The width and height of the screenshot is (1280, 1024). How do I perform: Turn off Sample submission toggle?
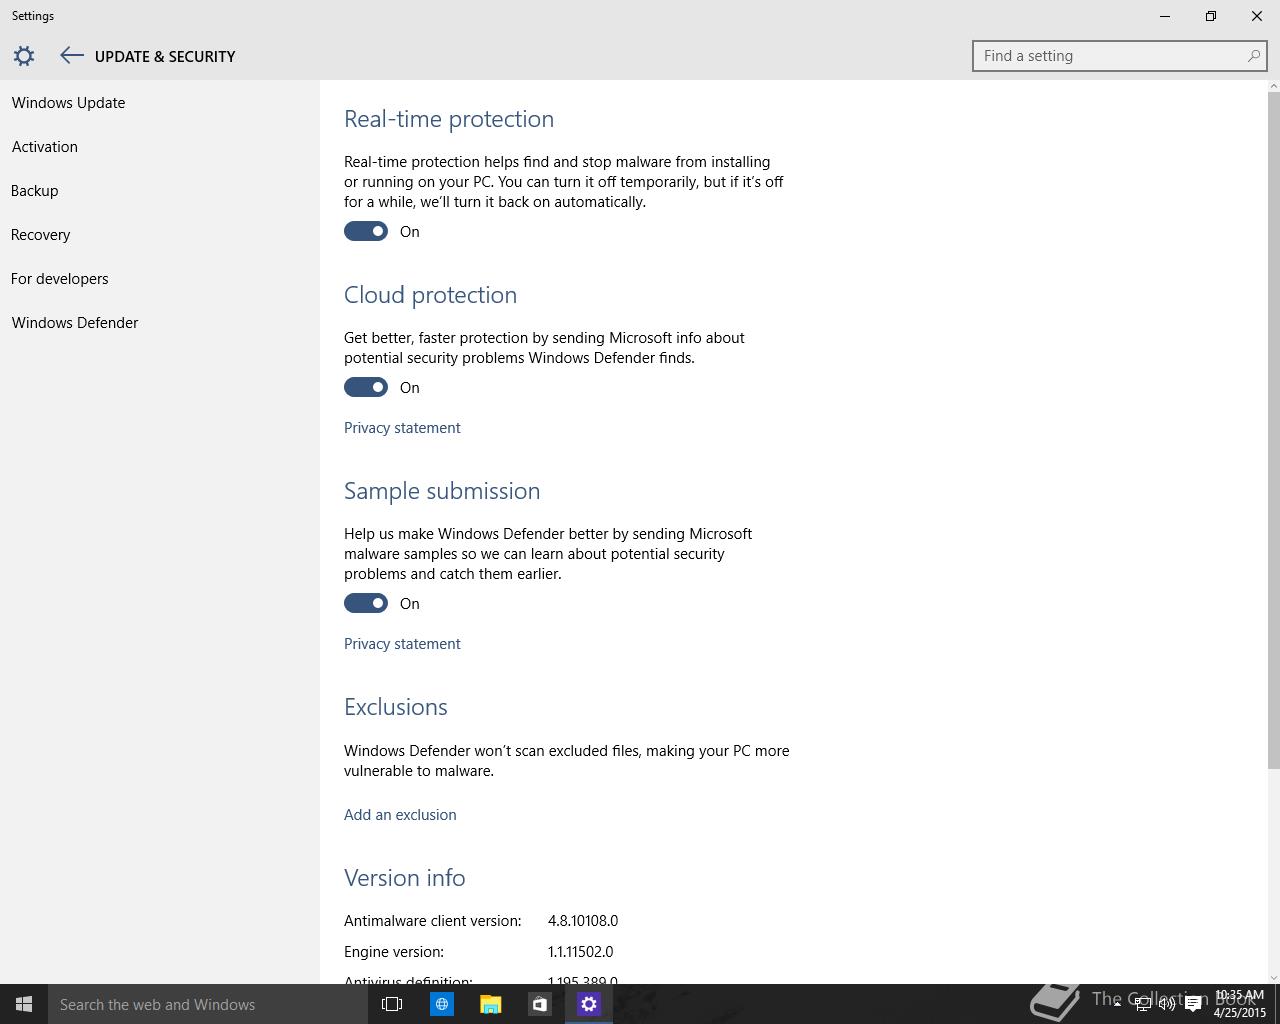(366, 603)
